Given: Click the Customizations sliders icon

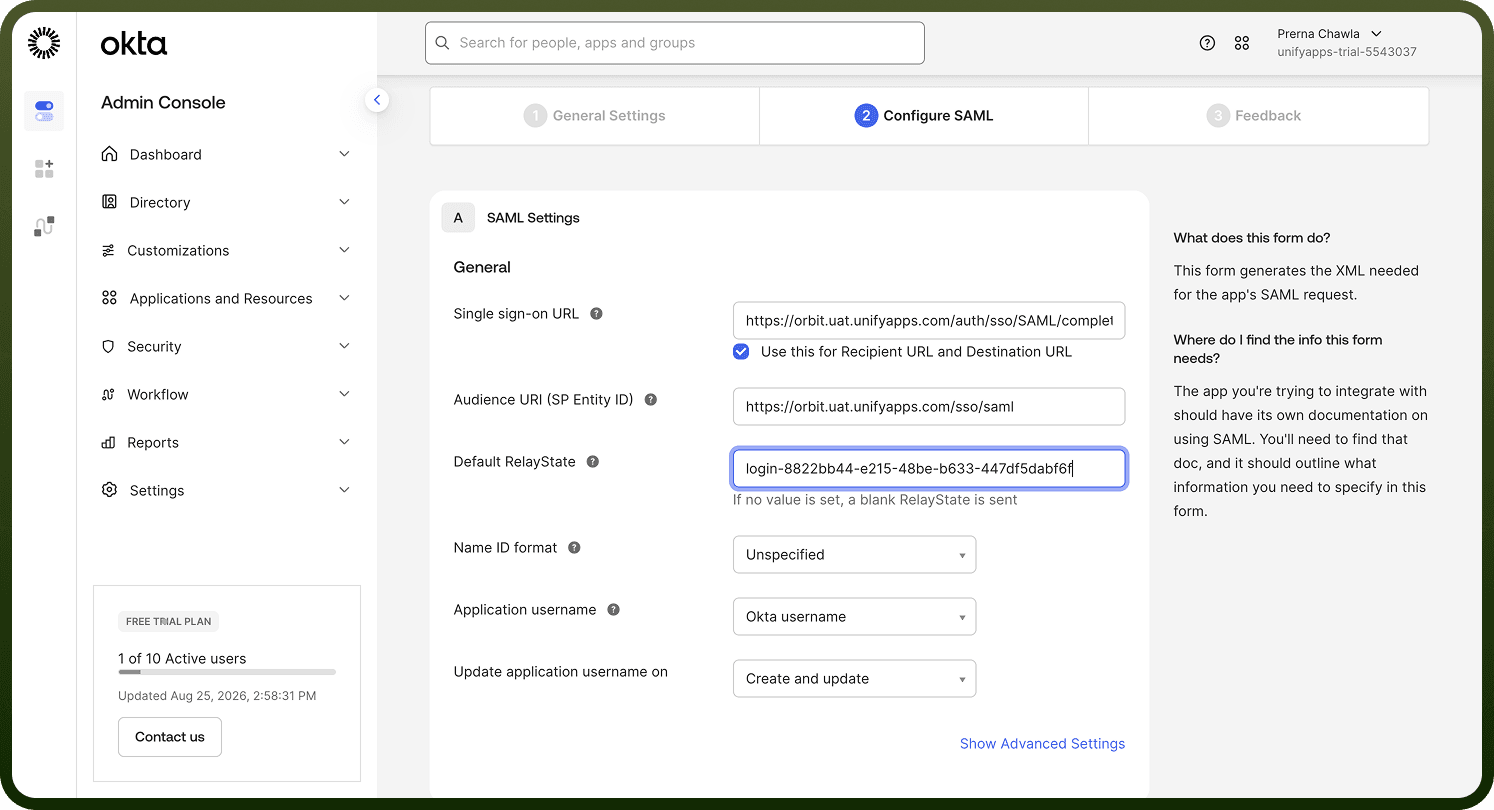Looking at the screenshot, I should pos(108,250).
